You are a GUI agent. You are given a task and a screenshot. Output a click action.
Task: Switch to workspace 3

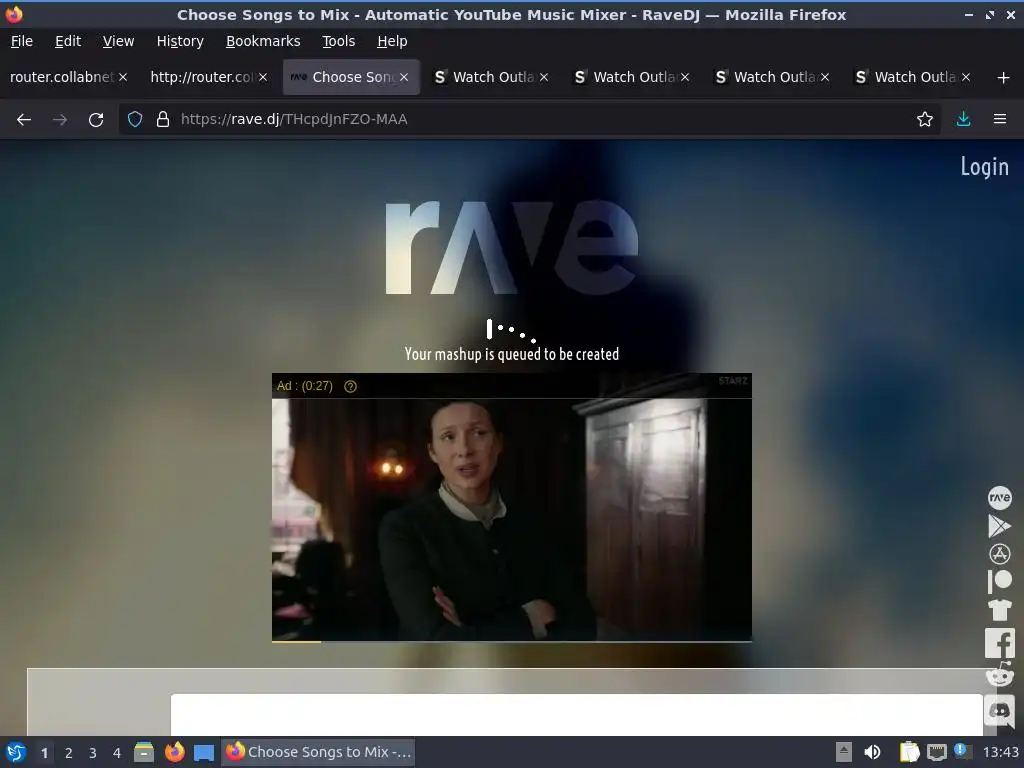tap(93, 753)
